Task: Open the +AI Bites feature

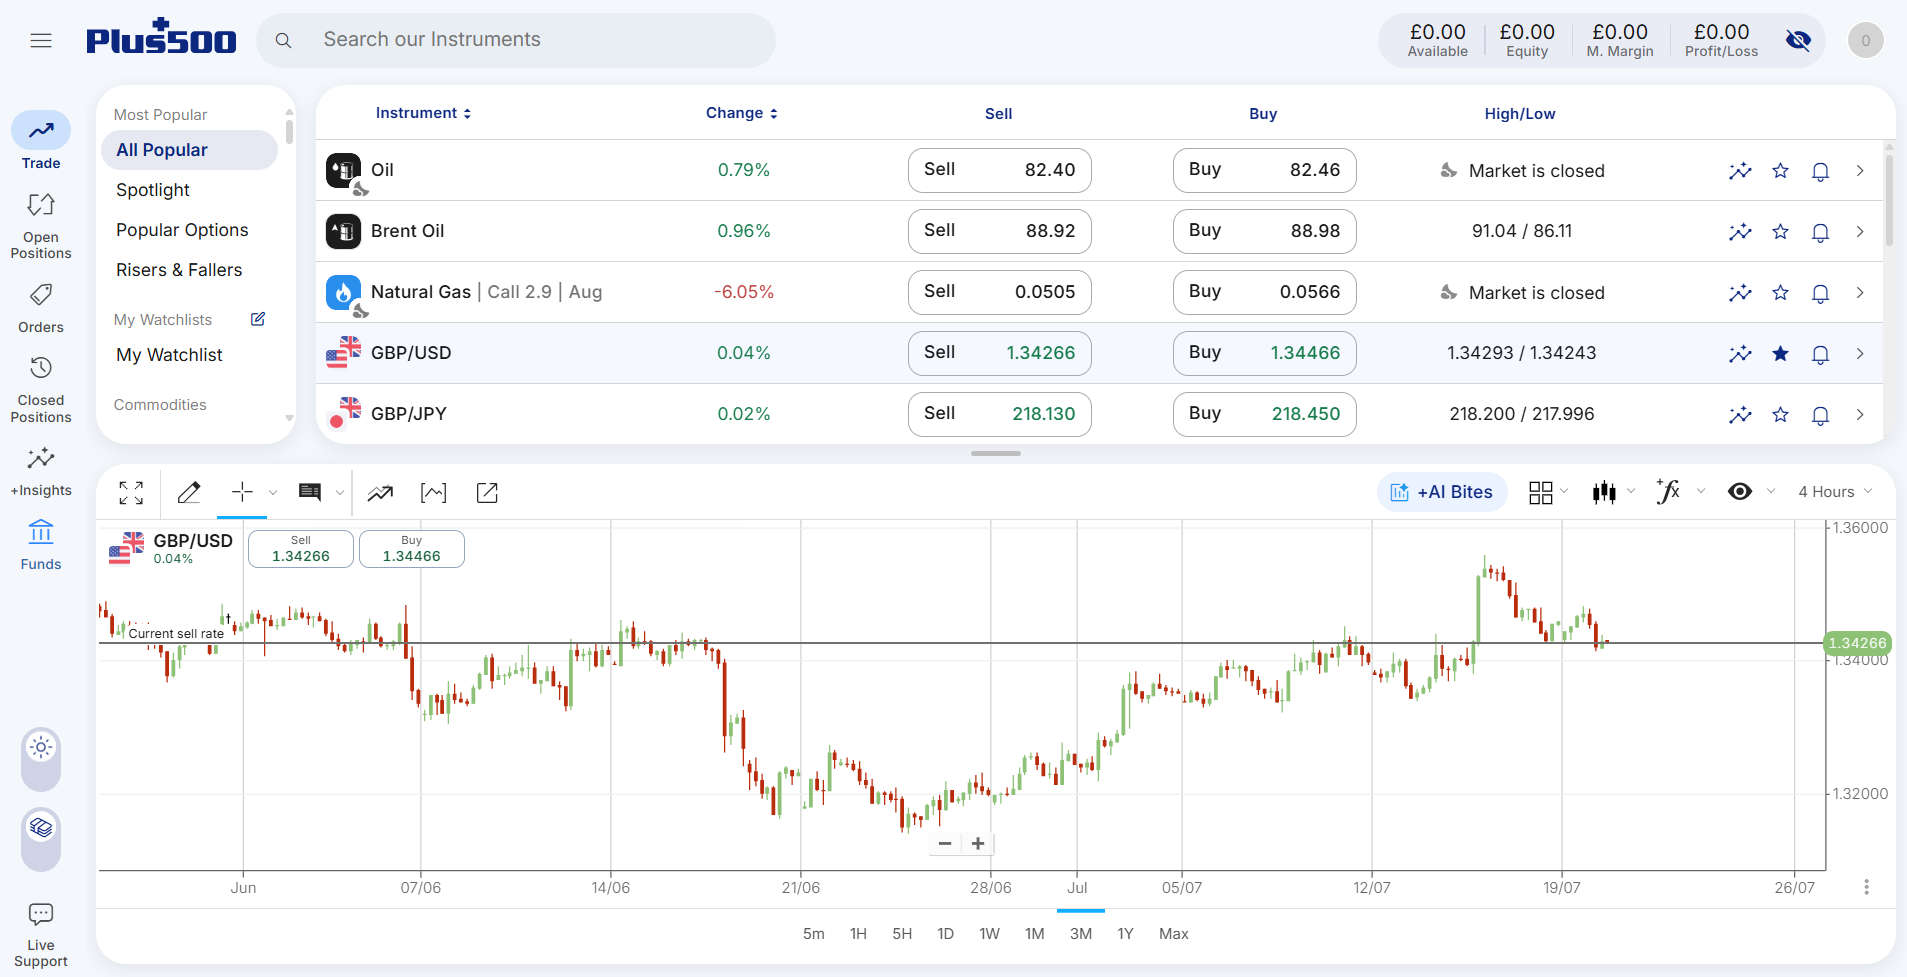Action: click(1442, 492)
